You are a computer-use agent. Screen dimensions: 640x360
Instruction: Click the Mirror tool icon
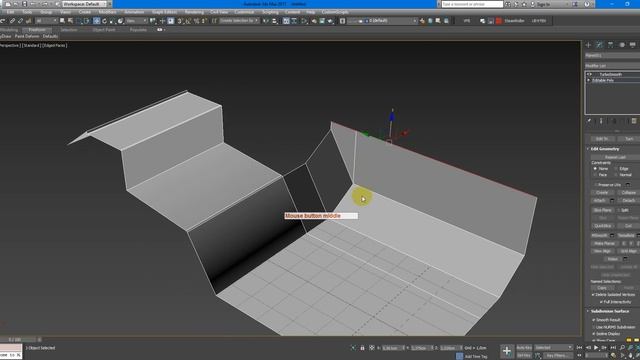[x=266, y=21]
